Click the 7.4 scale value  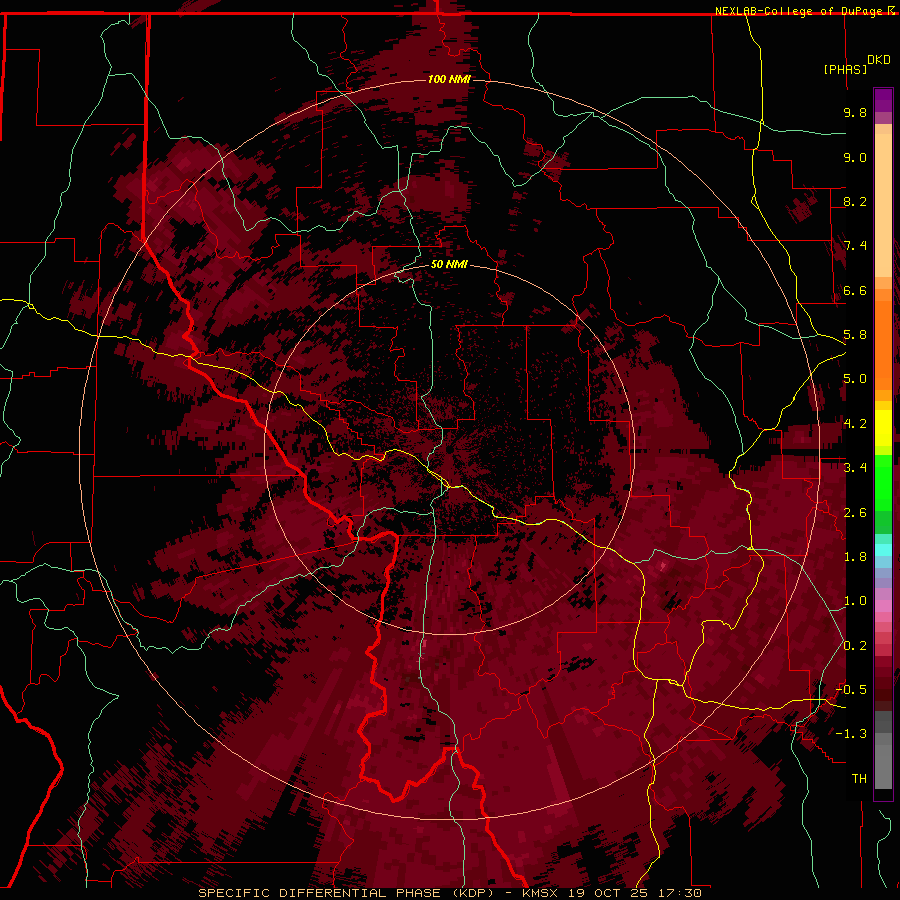coord(855,246)
